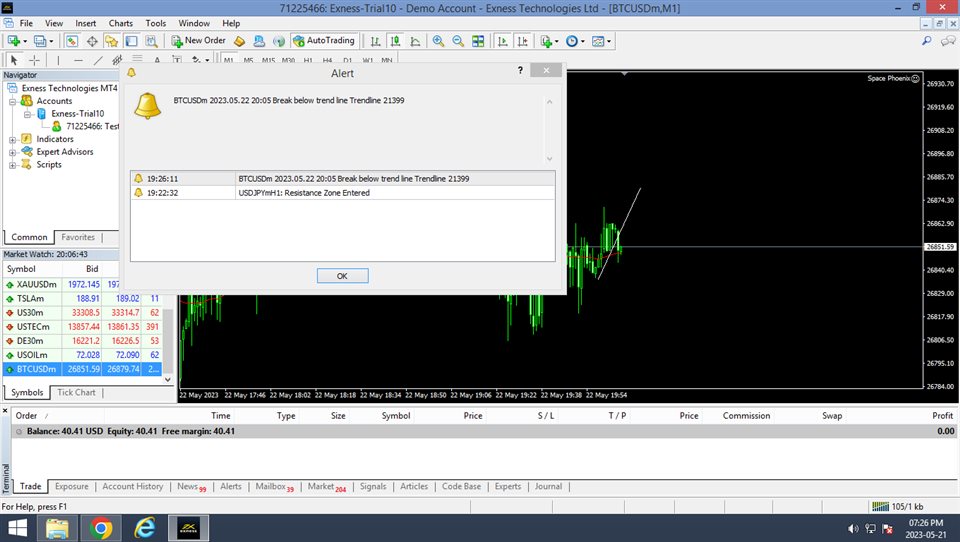Select the Crosshair tool
Image resolution: width=960 pixels, height=542 pixels.
coord(34,60)
